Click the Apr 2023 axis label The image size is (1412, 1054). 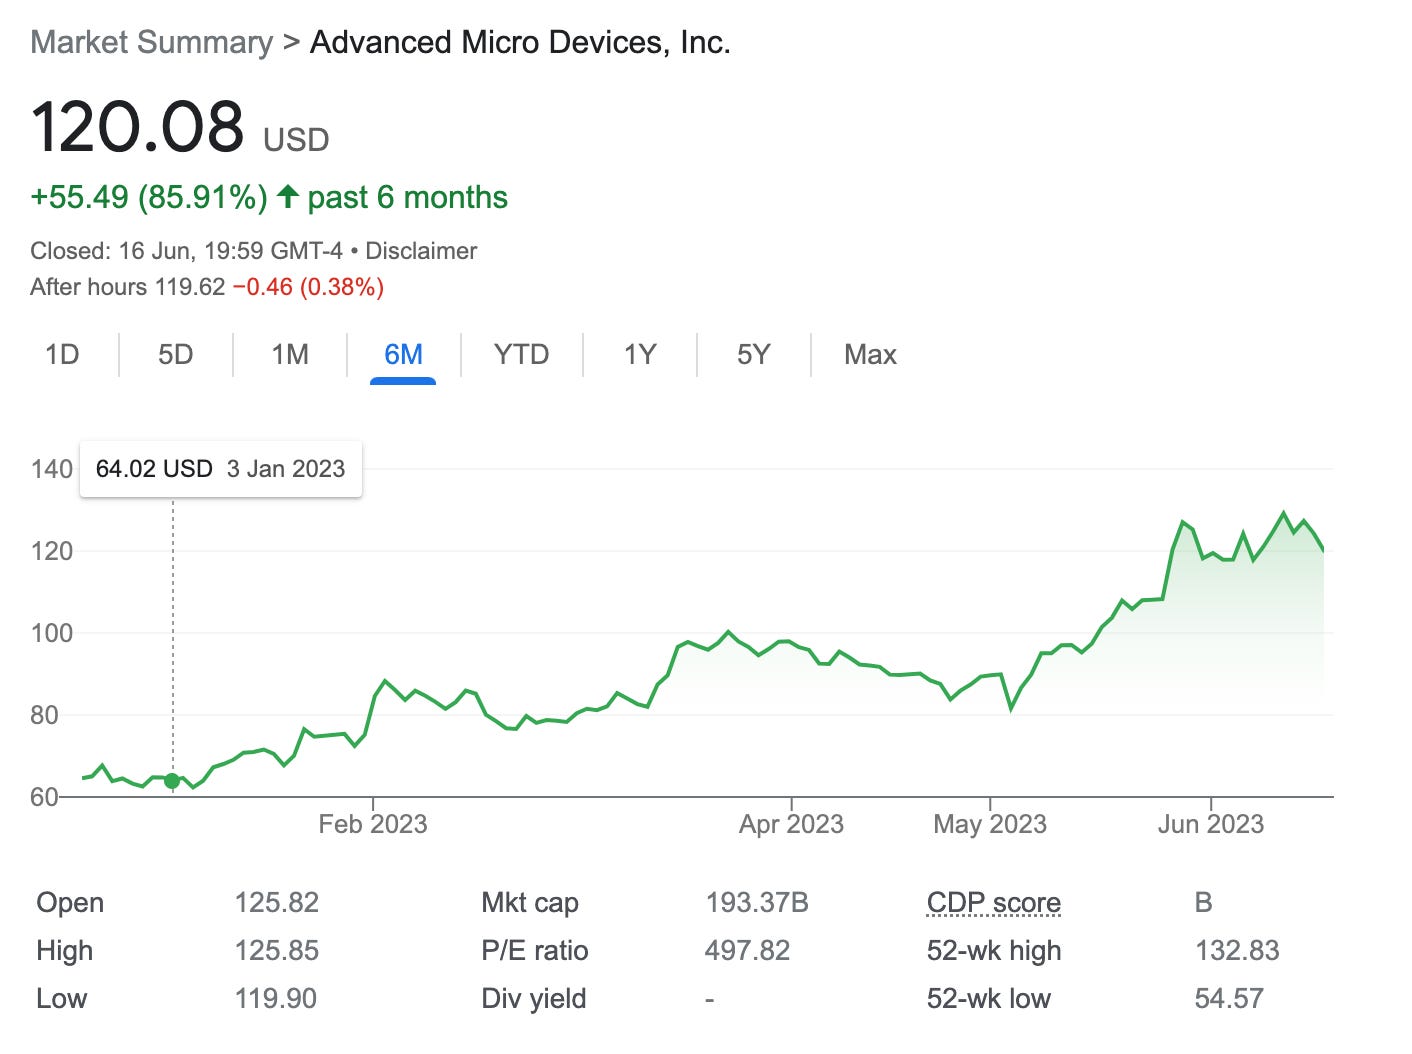coord(791,824)
